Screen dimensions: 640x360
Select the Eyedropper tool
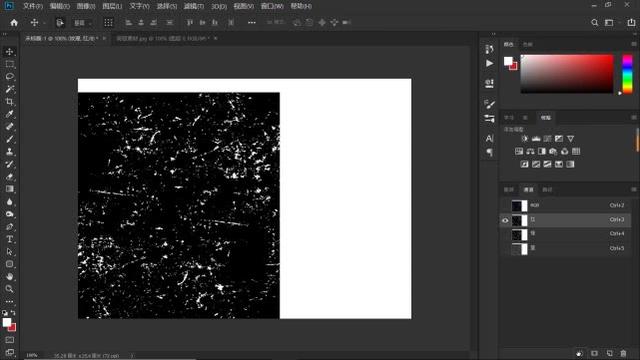pyautogui.click(x=9, y=114)
